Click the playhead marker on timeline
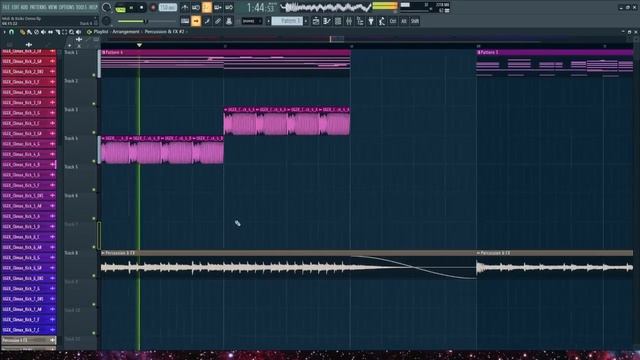 [x=139, y=45]
